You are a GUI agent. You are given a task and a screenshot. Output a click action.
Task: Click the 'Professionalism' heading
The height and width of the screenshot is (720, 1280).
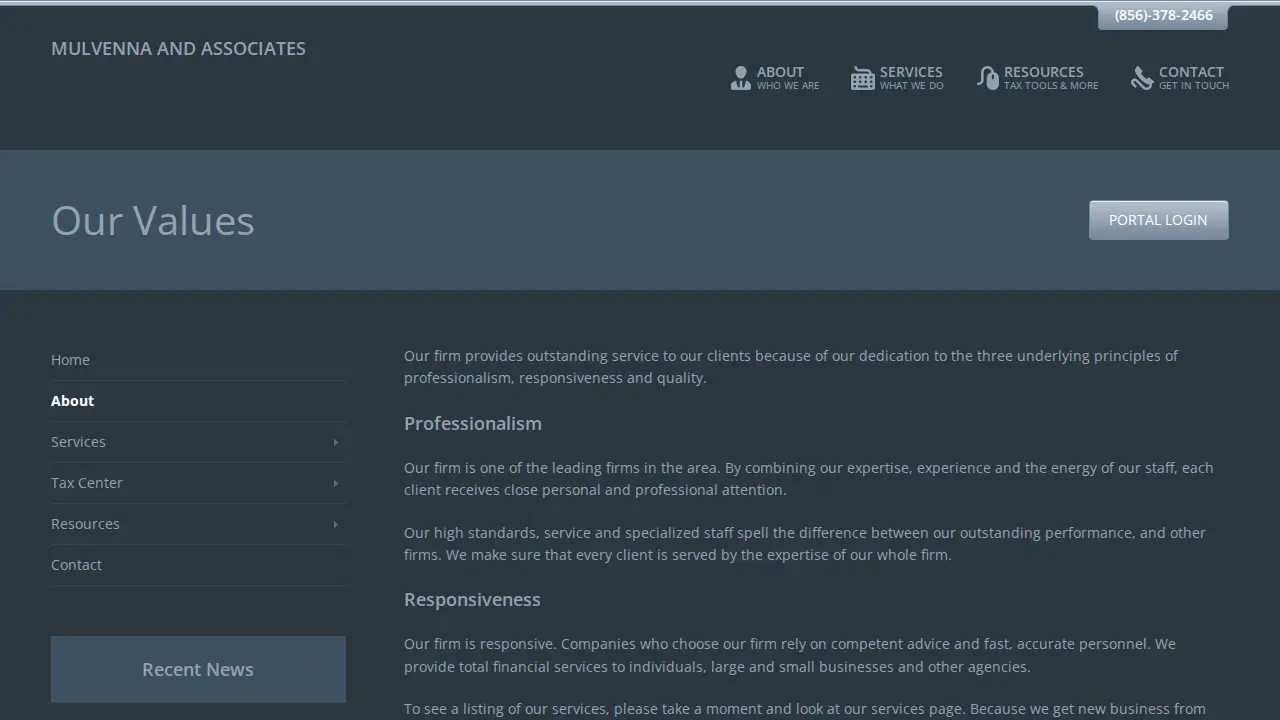coord(473,424)
